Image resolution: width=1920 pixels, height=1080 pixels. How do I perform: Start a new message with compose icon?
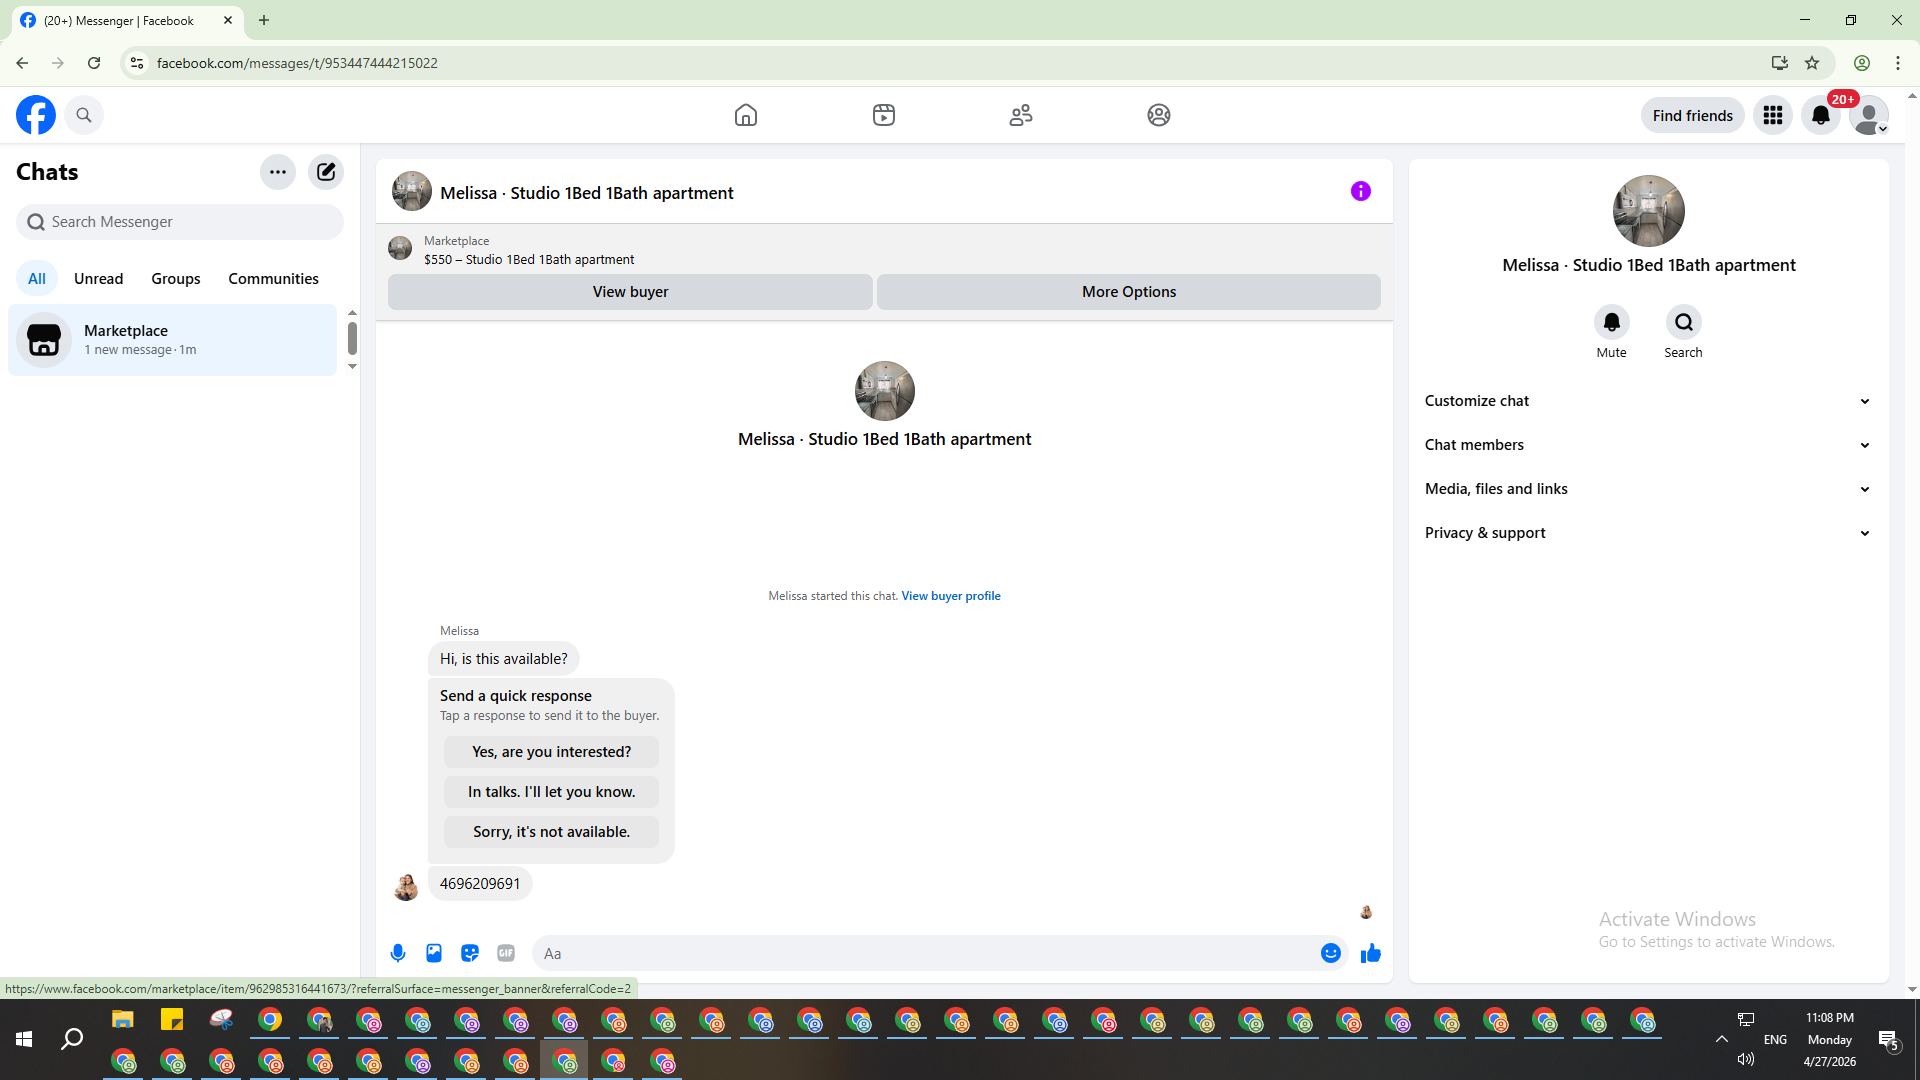[326, 172]
